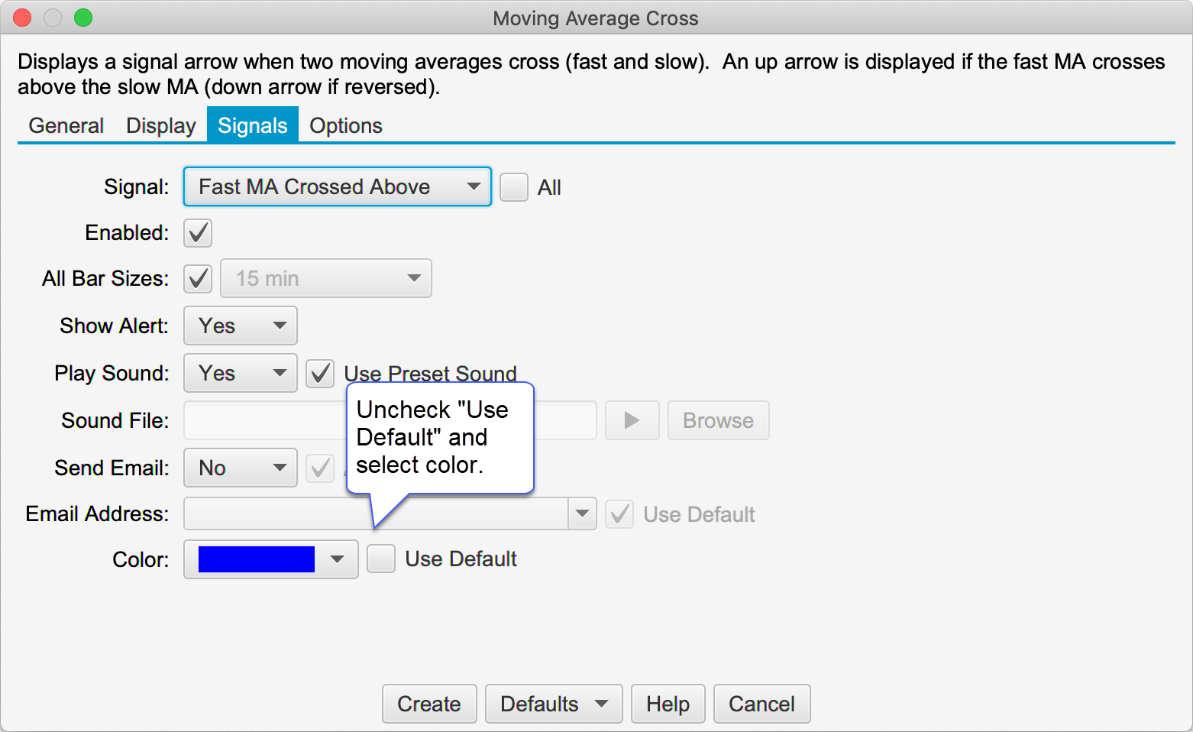Expand the Signal dropdown list
Screen dimensions: 1193x732
(337, 187)
